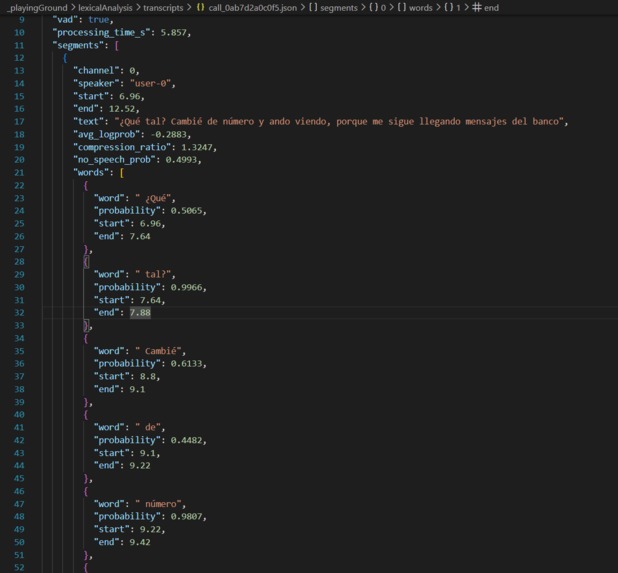Click the speaker value "user-0"
Viewport: 618px width, 573px height.
pos(151,84)
